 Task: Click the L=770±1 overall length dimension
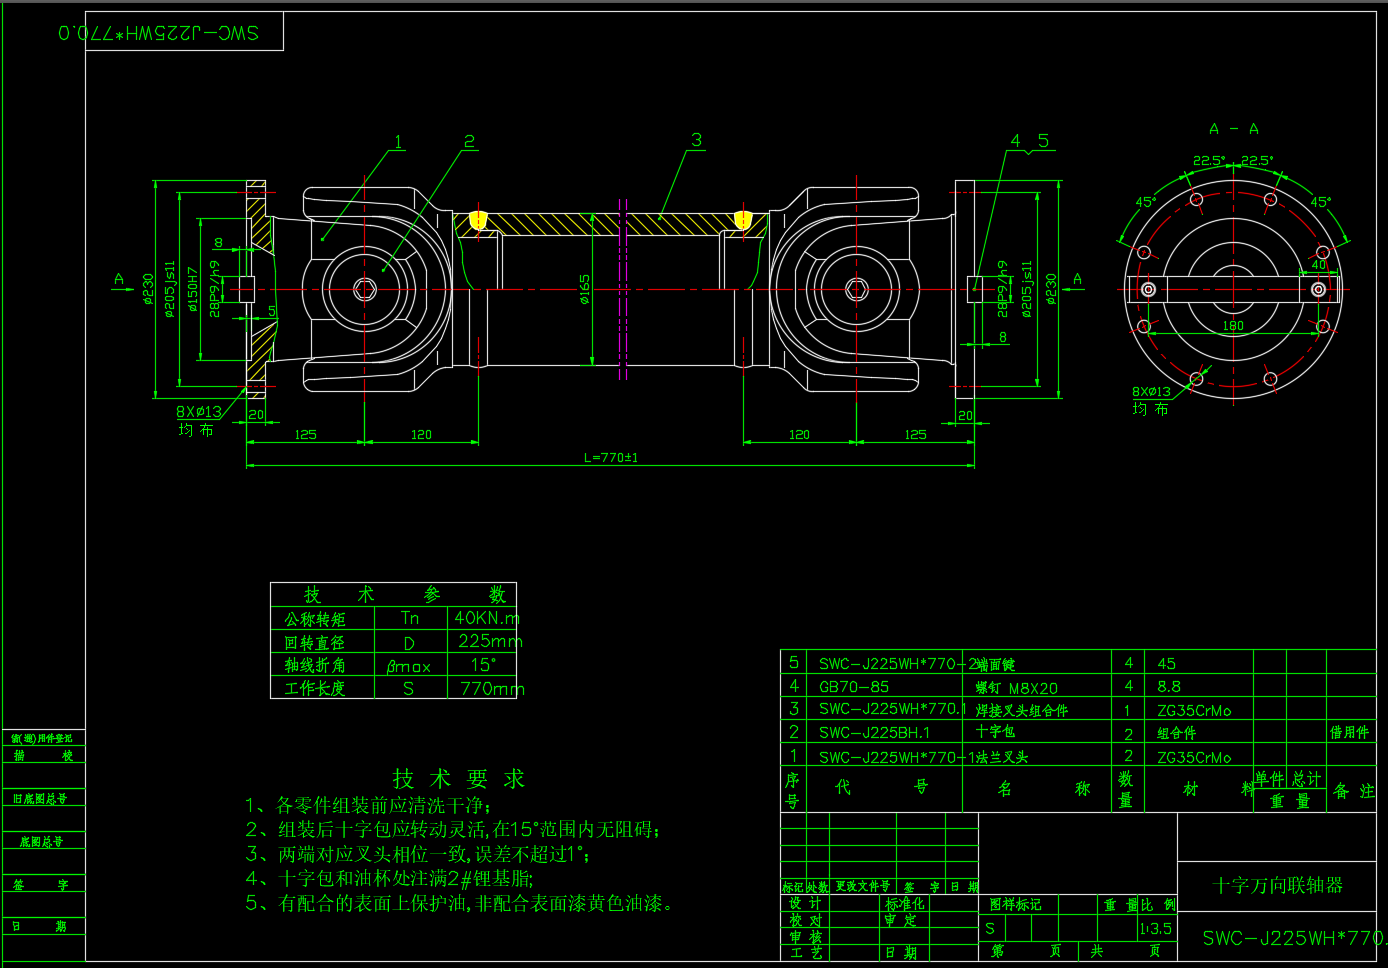pos(611,458)
